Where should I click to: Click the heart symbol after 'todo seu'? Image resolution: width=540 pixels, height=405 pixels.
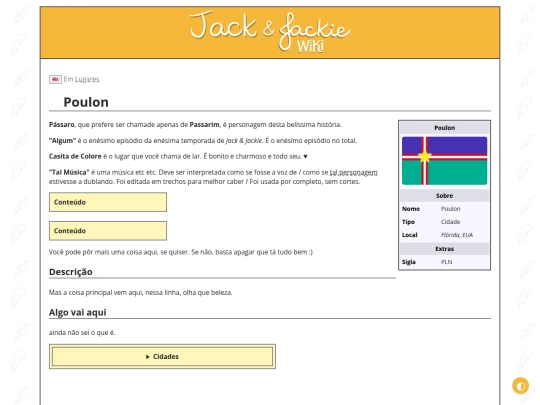click(305, 157)
